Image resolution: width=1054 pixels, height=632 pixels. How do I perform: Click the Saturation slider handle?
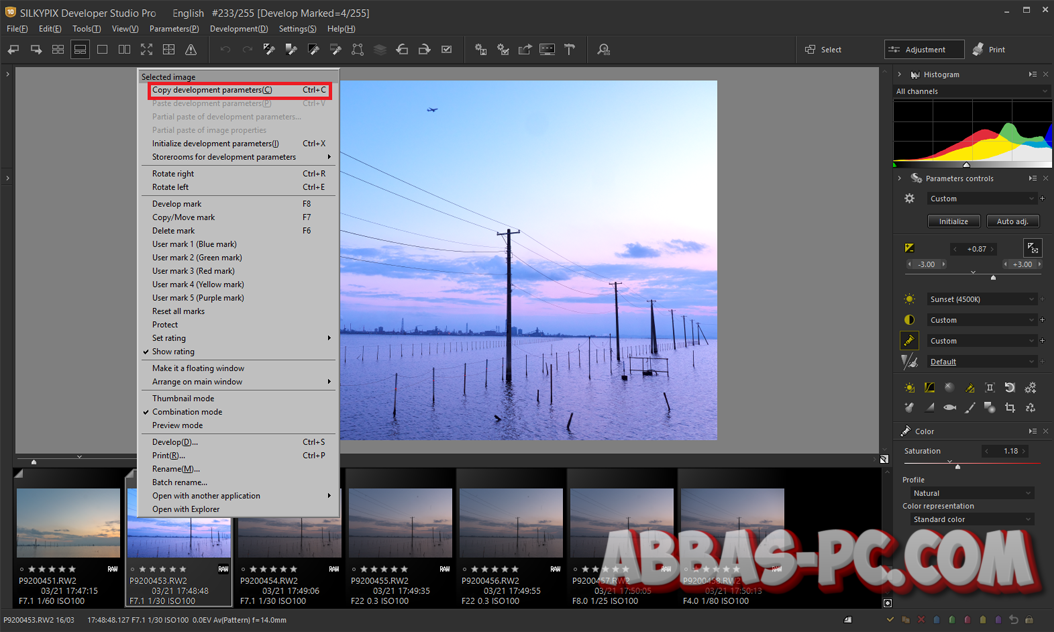[x=957, y=466]
